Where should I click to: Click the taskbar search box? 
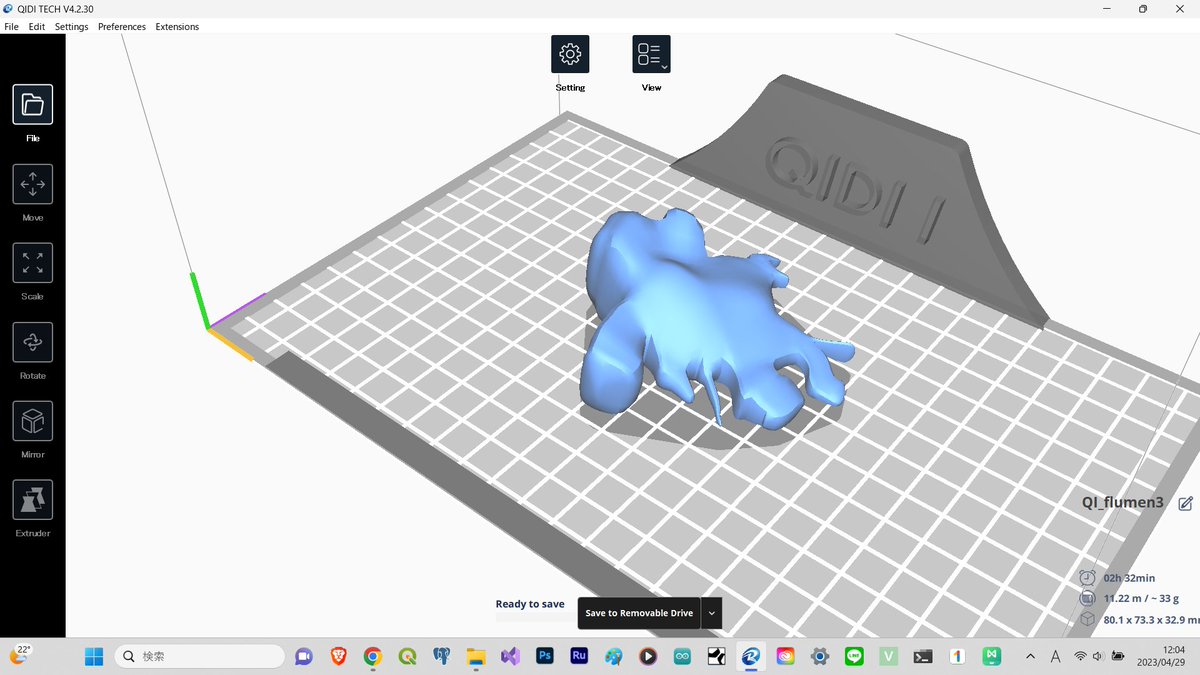point(199,656)
